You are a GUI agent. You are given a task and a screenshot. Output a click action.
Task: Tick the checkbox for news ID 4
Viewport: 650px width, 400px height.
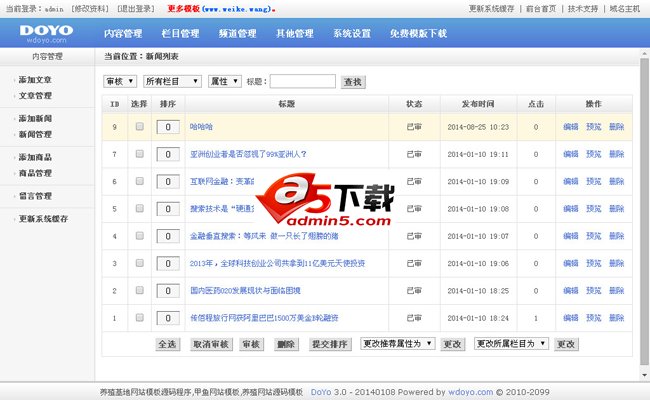click(140, 235)
